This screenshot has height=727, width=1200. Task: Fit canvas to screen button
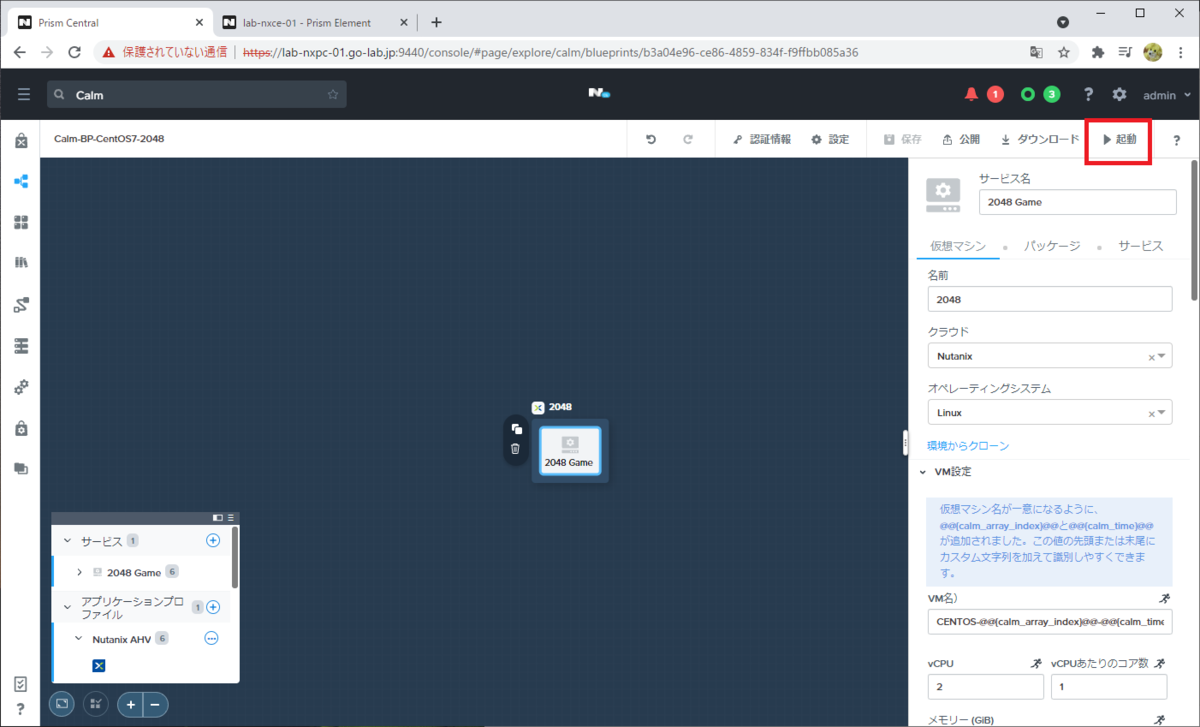(62, 704)
